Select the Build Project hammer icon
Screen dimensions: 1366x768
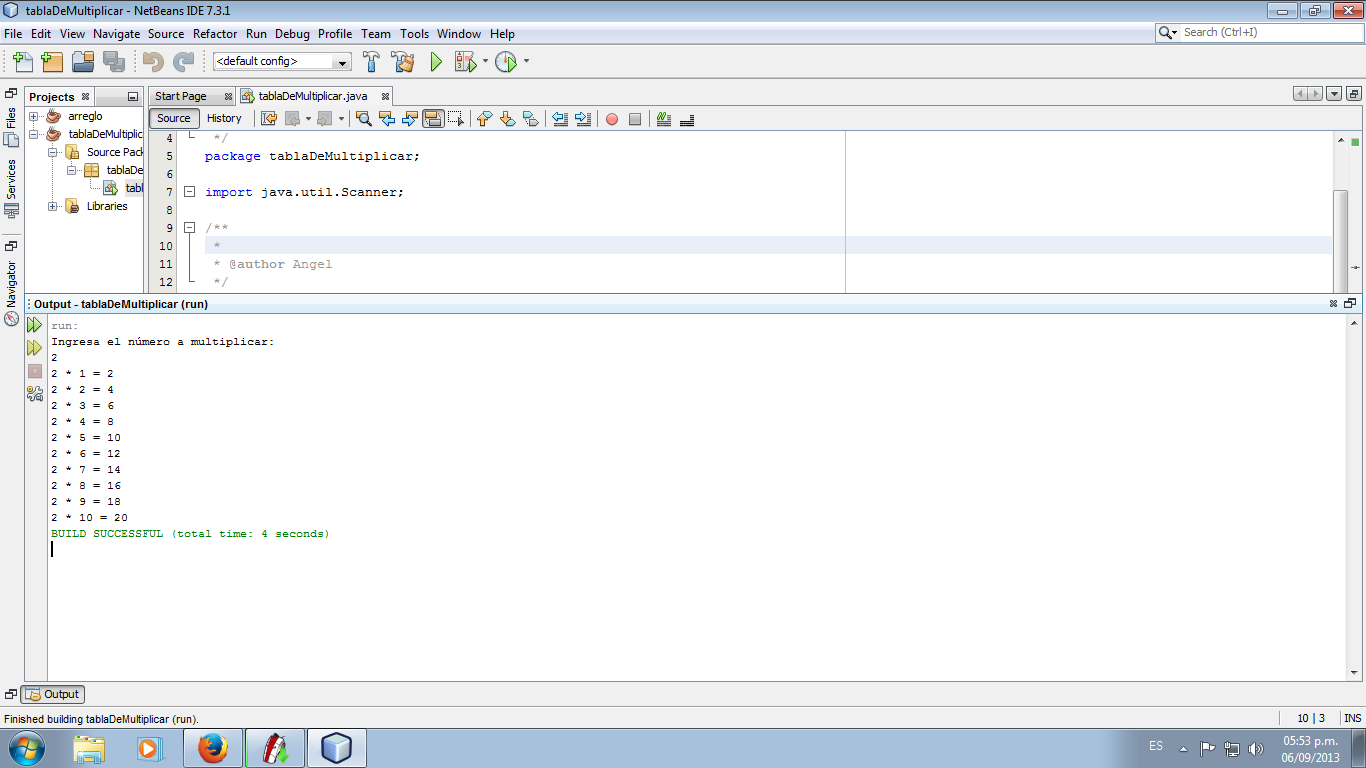point(371,61)
